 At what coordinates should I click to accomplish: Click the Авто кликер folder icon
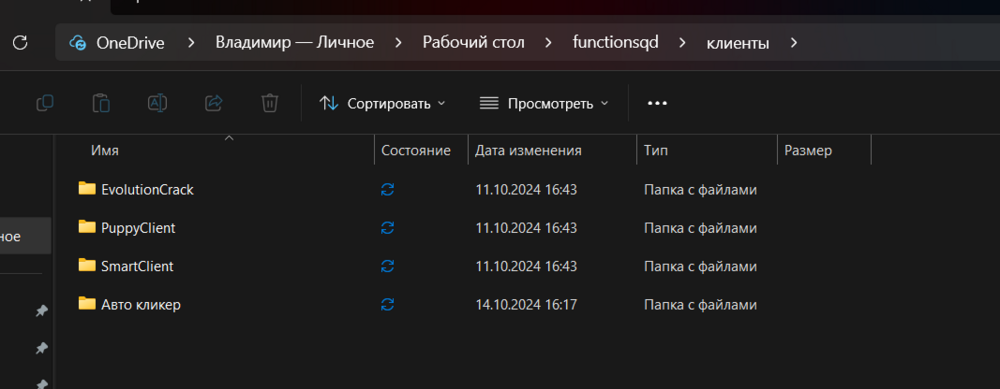coord(87,304)
